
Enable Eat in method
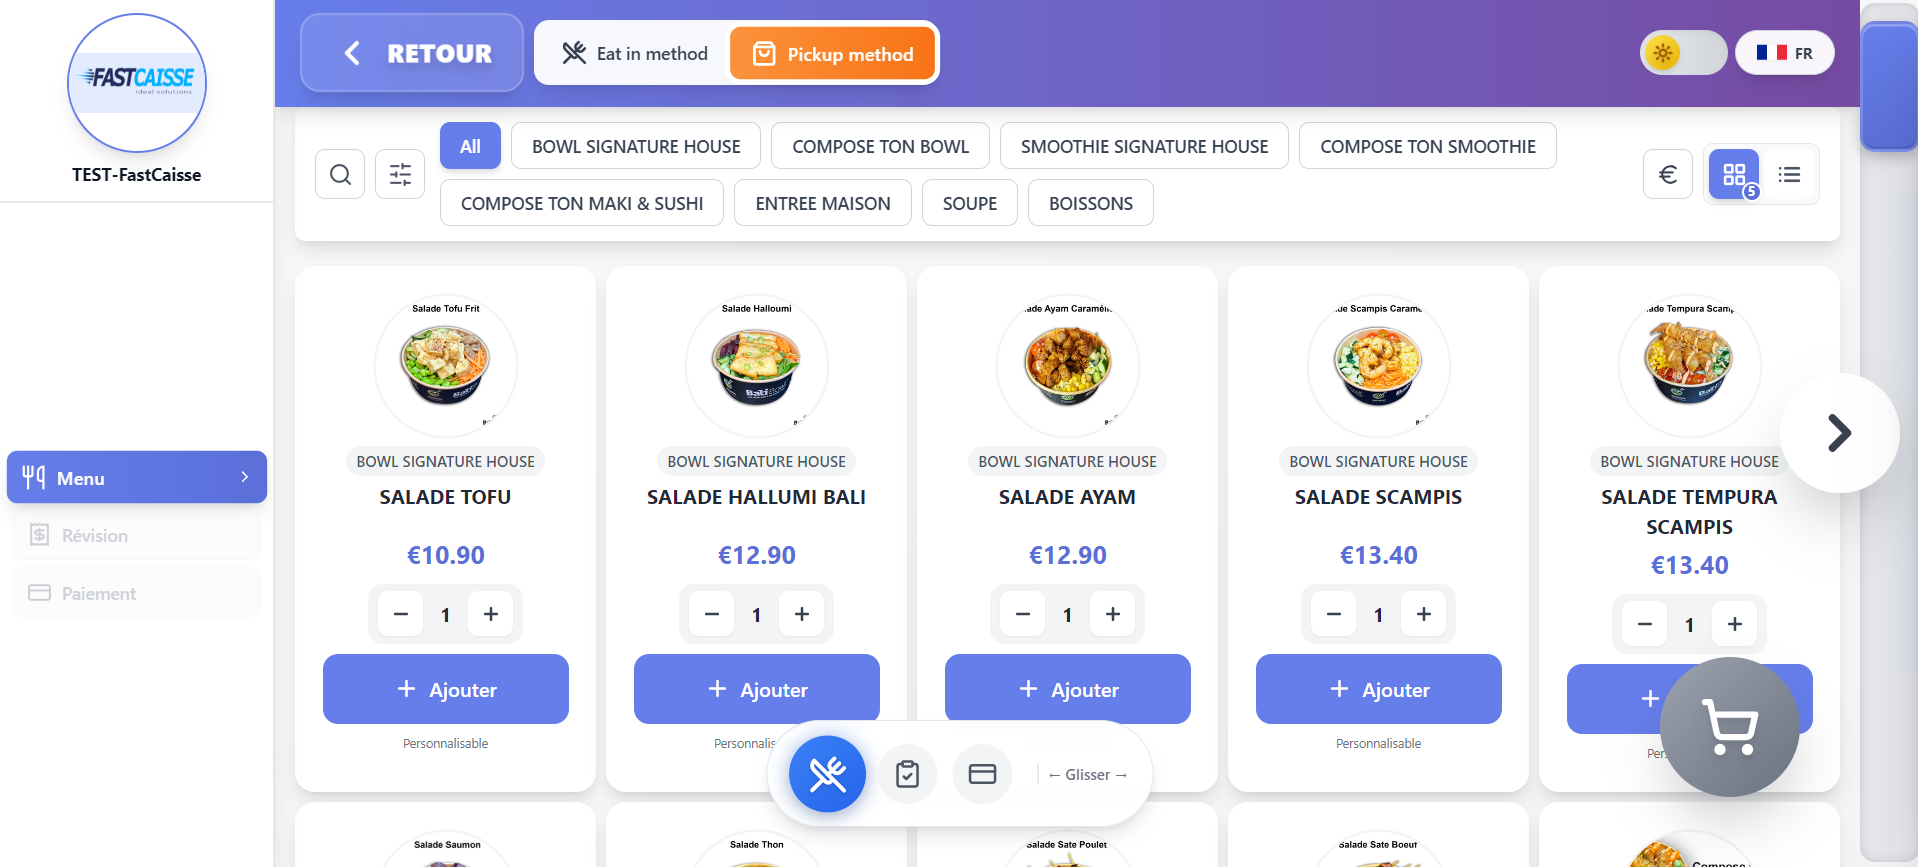pyautogui.click(x=632, y=53)
